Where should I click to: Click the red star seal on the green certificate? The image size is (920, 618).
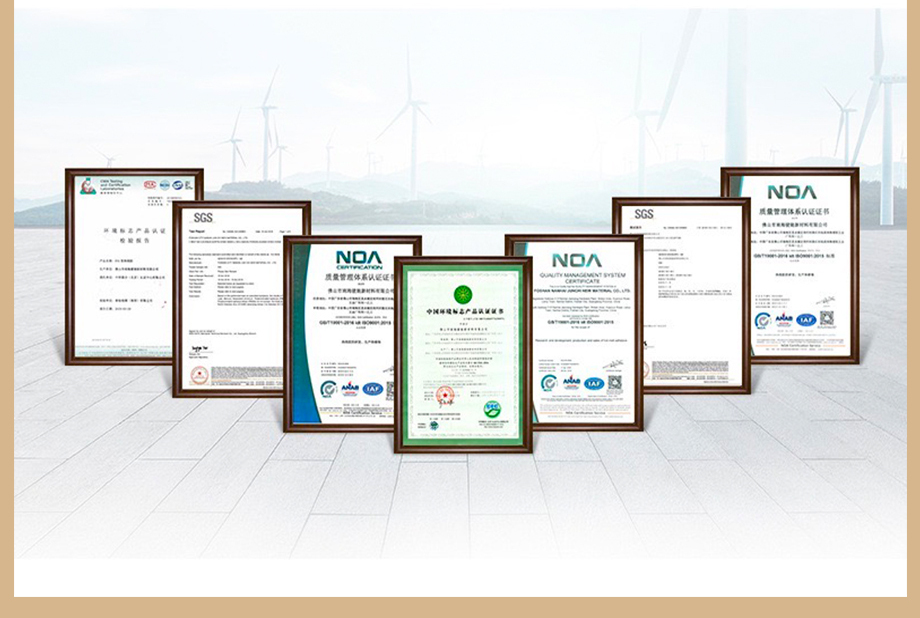coord(444,397)
